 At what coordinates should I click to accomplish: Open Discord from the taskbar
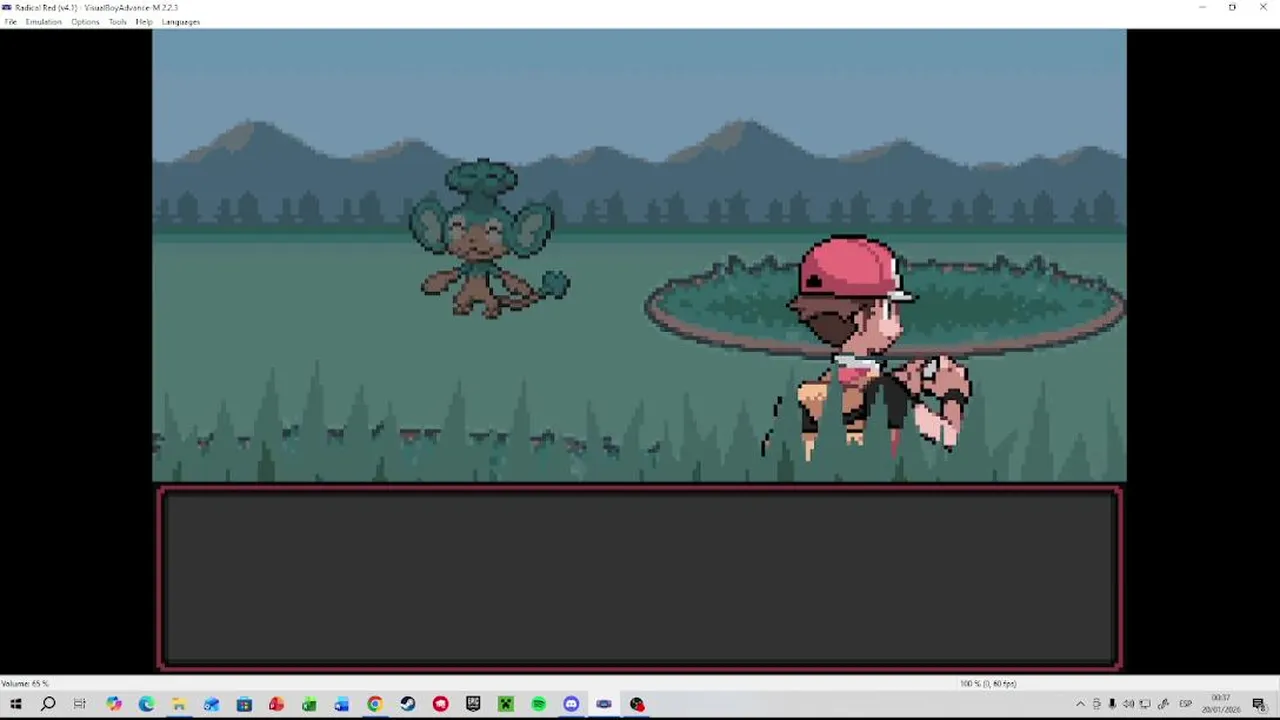[x=571, y=704]
